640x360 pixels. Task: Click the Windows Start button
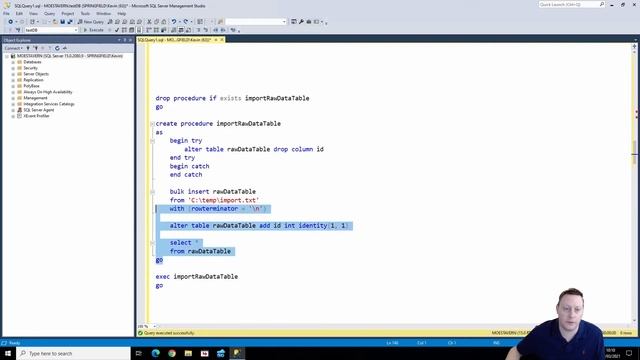8,353
